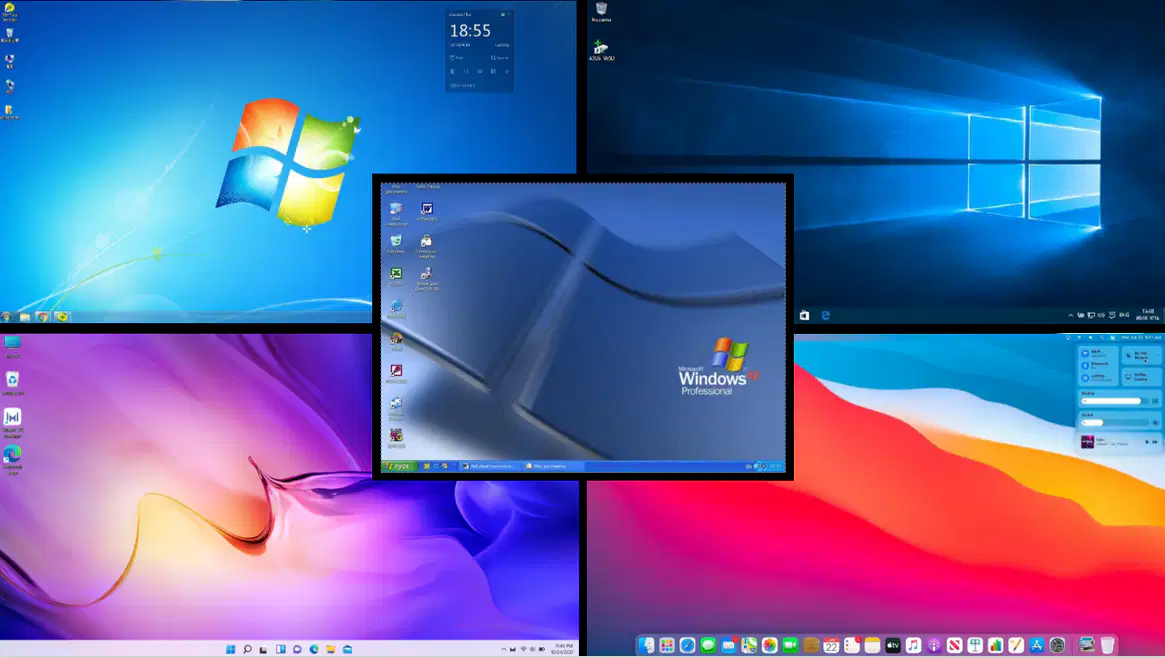Open Calendar showing 22 in macOS dock
The width and height of the screenshot is (1165, 658).
coord(831,645)
